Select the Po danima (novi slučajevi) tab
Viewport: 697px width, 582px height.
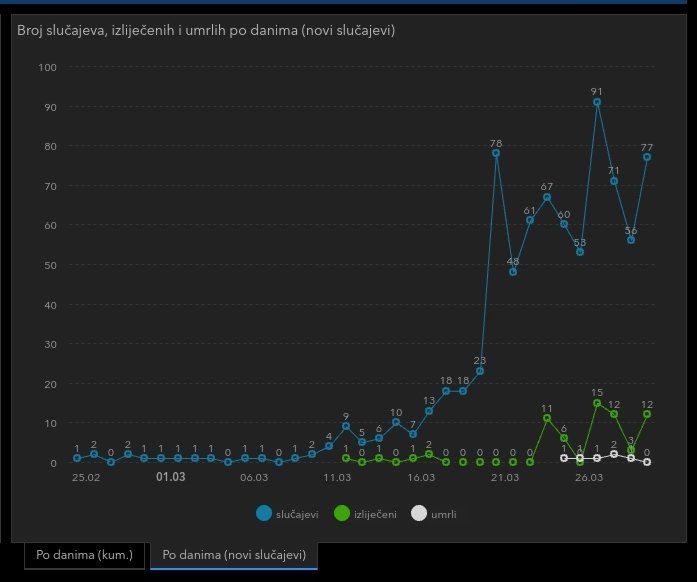click(x=234, y=554)
